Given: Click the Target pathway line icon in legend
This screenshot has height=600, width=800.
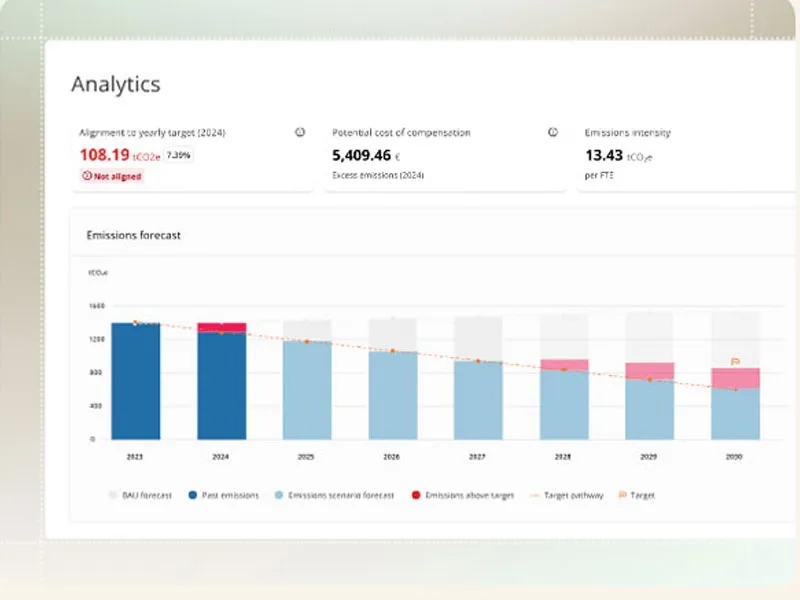Looking at the screenshot, I should coord(534,495).
